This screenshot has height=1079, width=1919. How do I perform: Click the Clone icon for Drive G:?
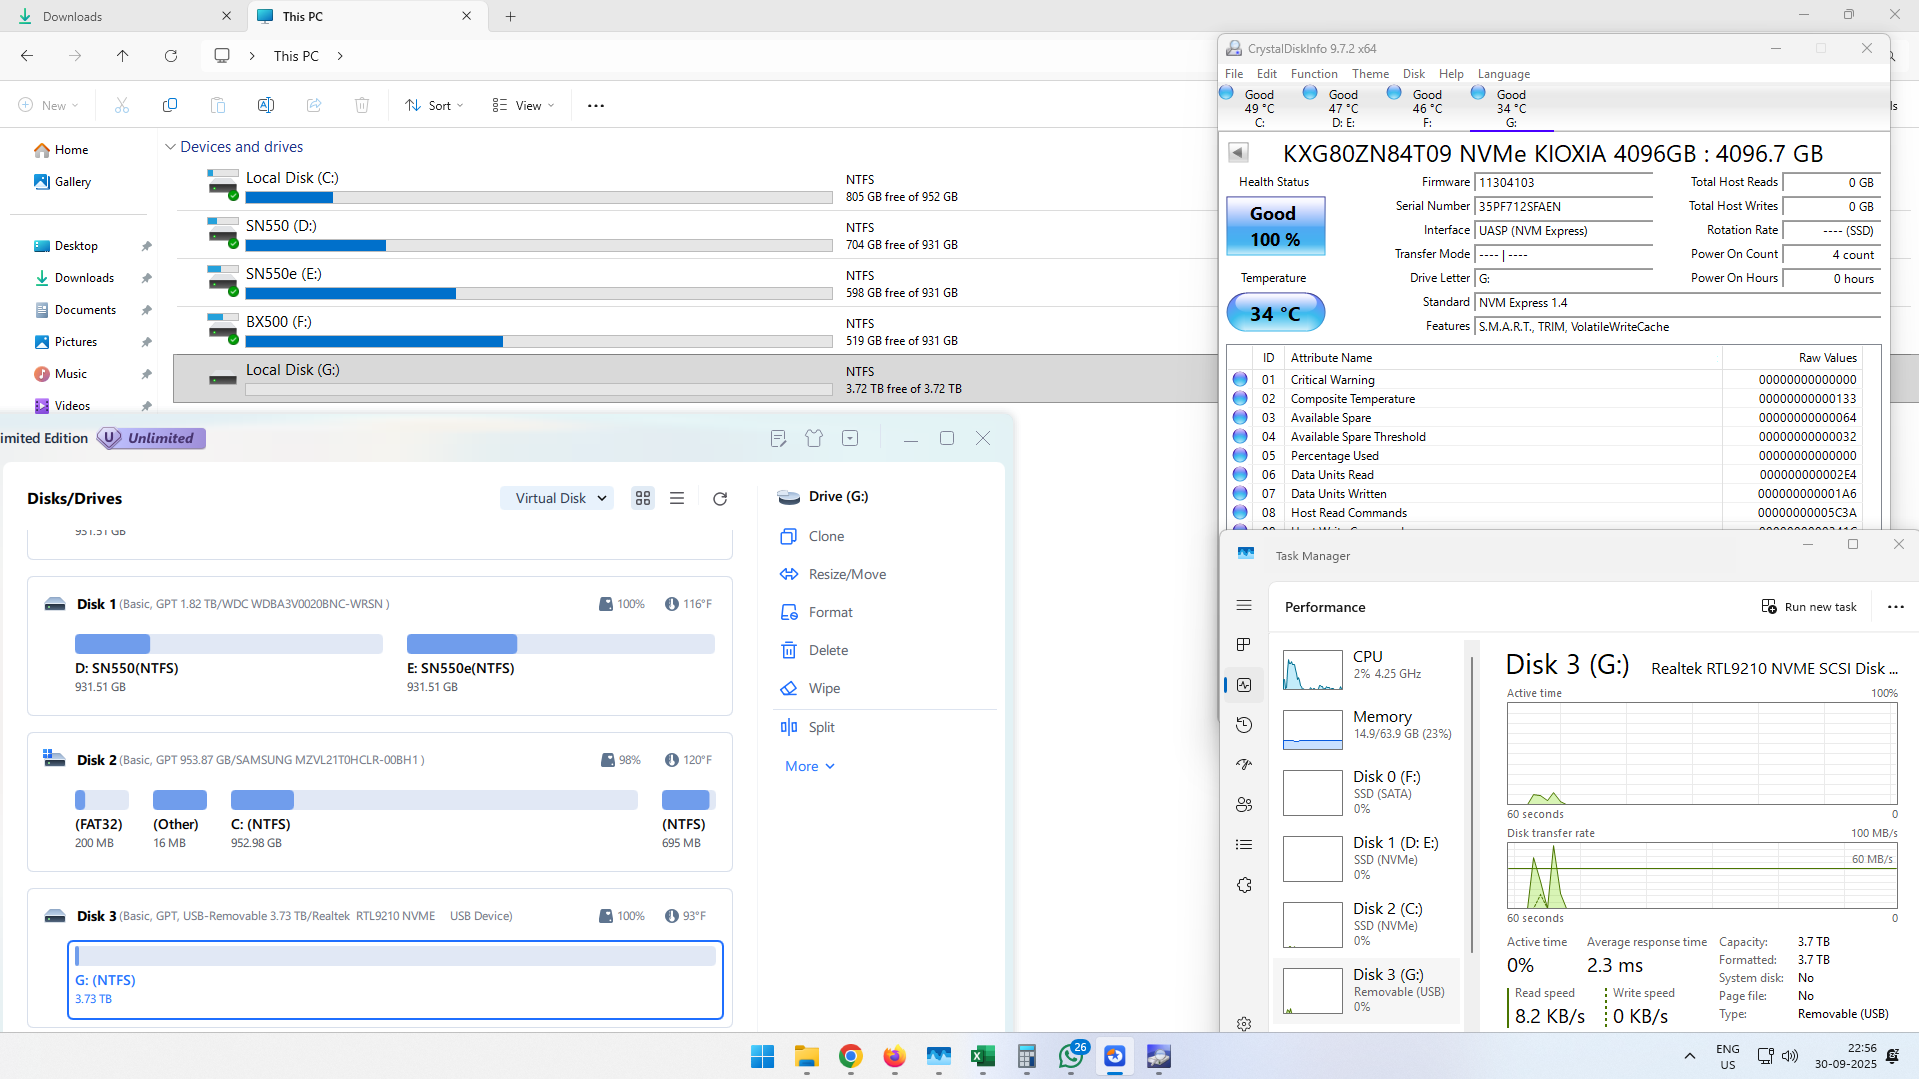coord(789,537)
